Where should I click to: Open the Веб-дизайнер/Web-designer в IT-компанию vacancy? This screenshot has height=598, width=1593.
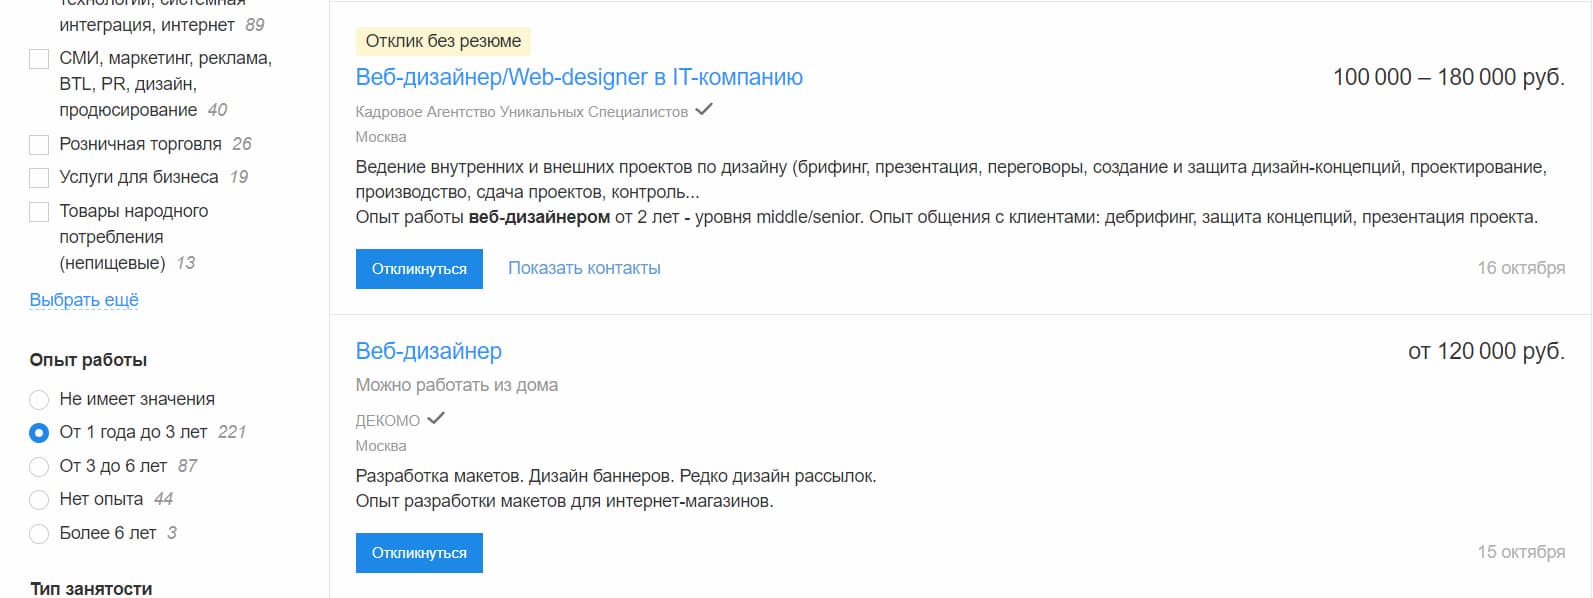(579, 76)
